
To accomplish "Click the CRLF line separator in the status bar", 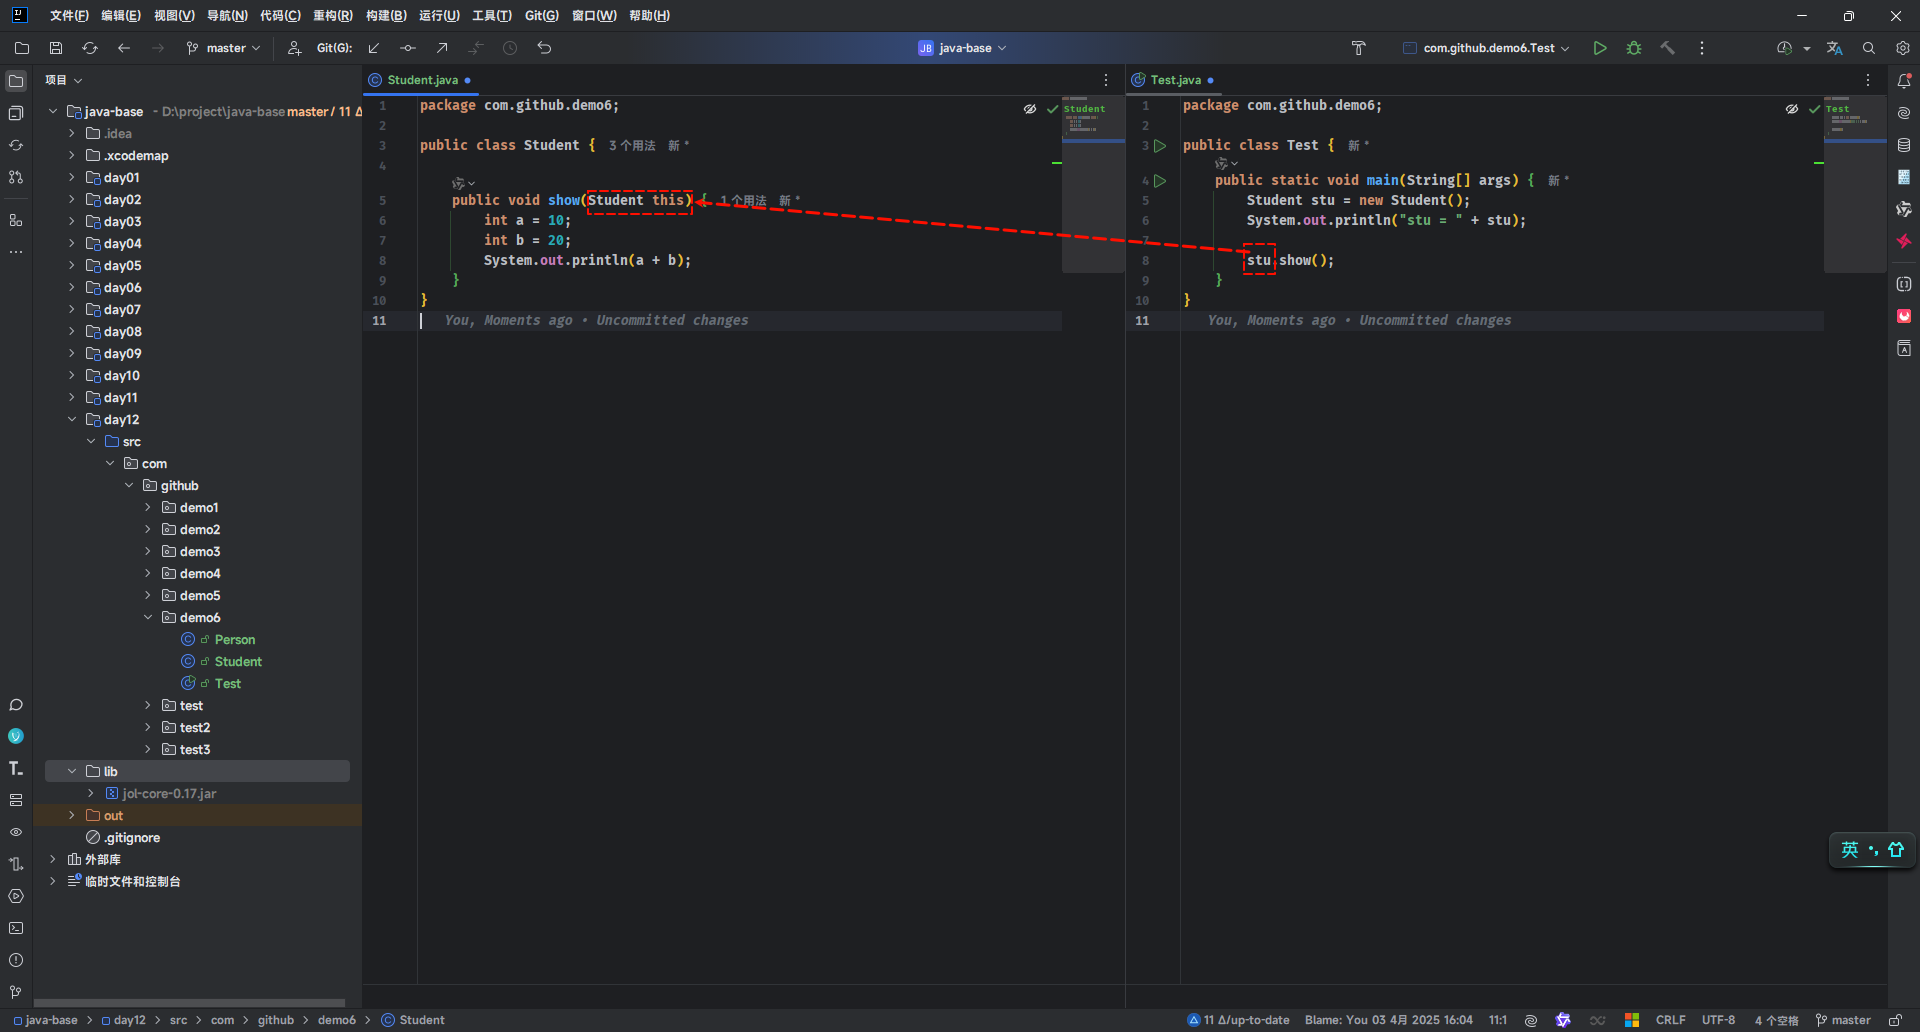I will 1670,1020.
